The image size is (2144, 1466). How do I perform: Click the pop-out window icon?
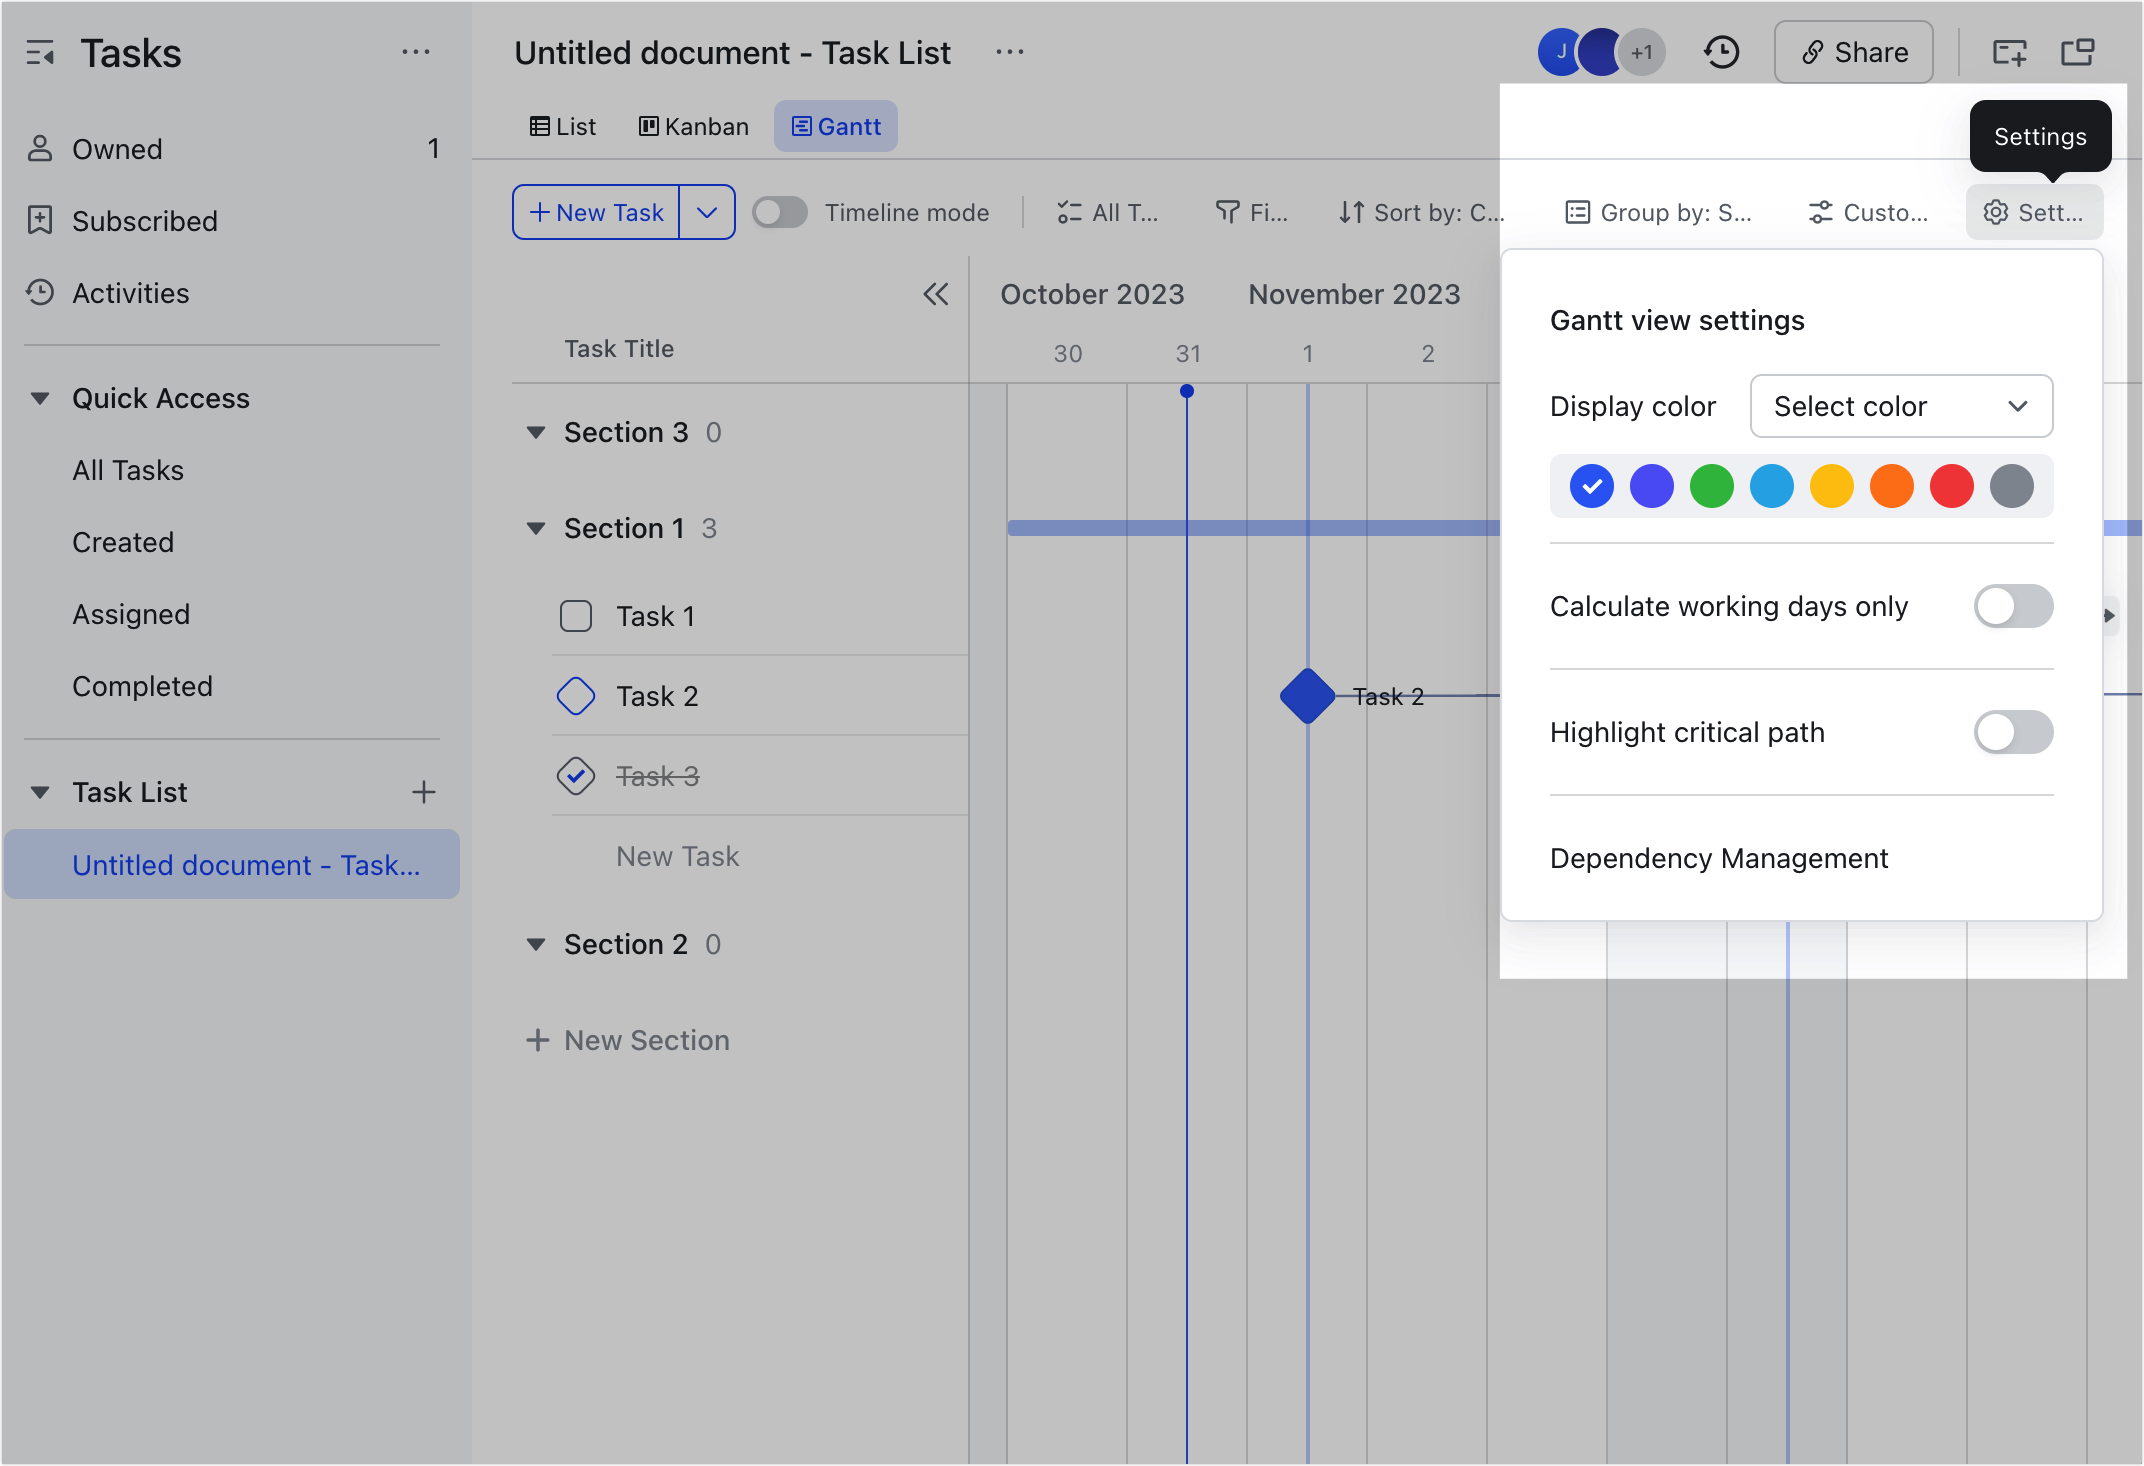(x=2078, y=52)
